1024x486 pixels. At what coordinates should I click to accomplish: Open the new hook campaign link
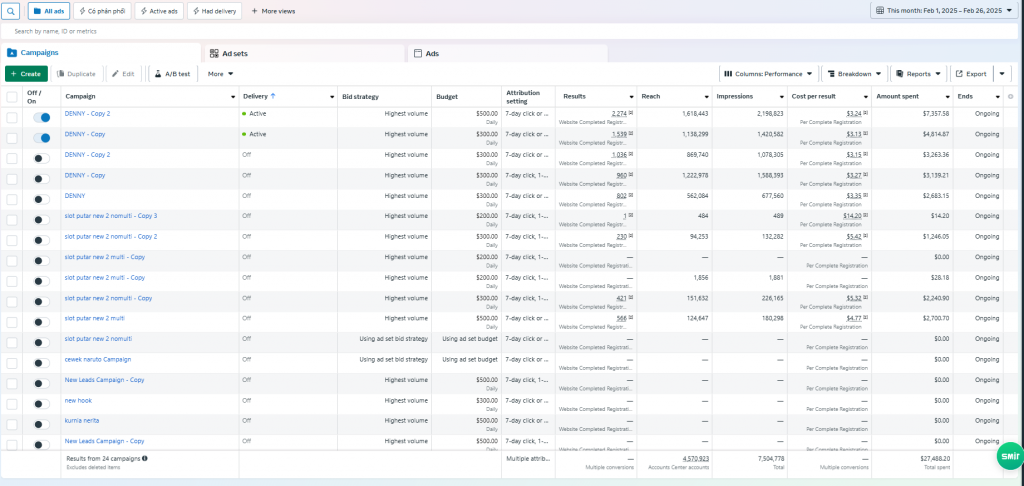point(78,400)
